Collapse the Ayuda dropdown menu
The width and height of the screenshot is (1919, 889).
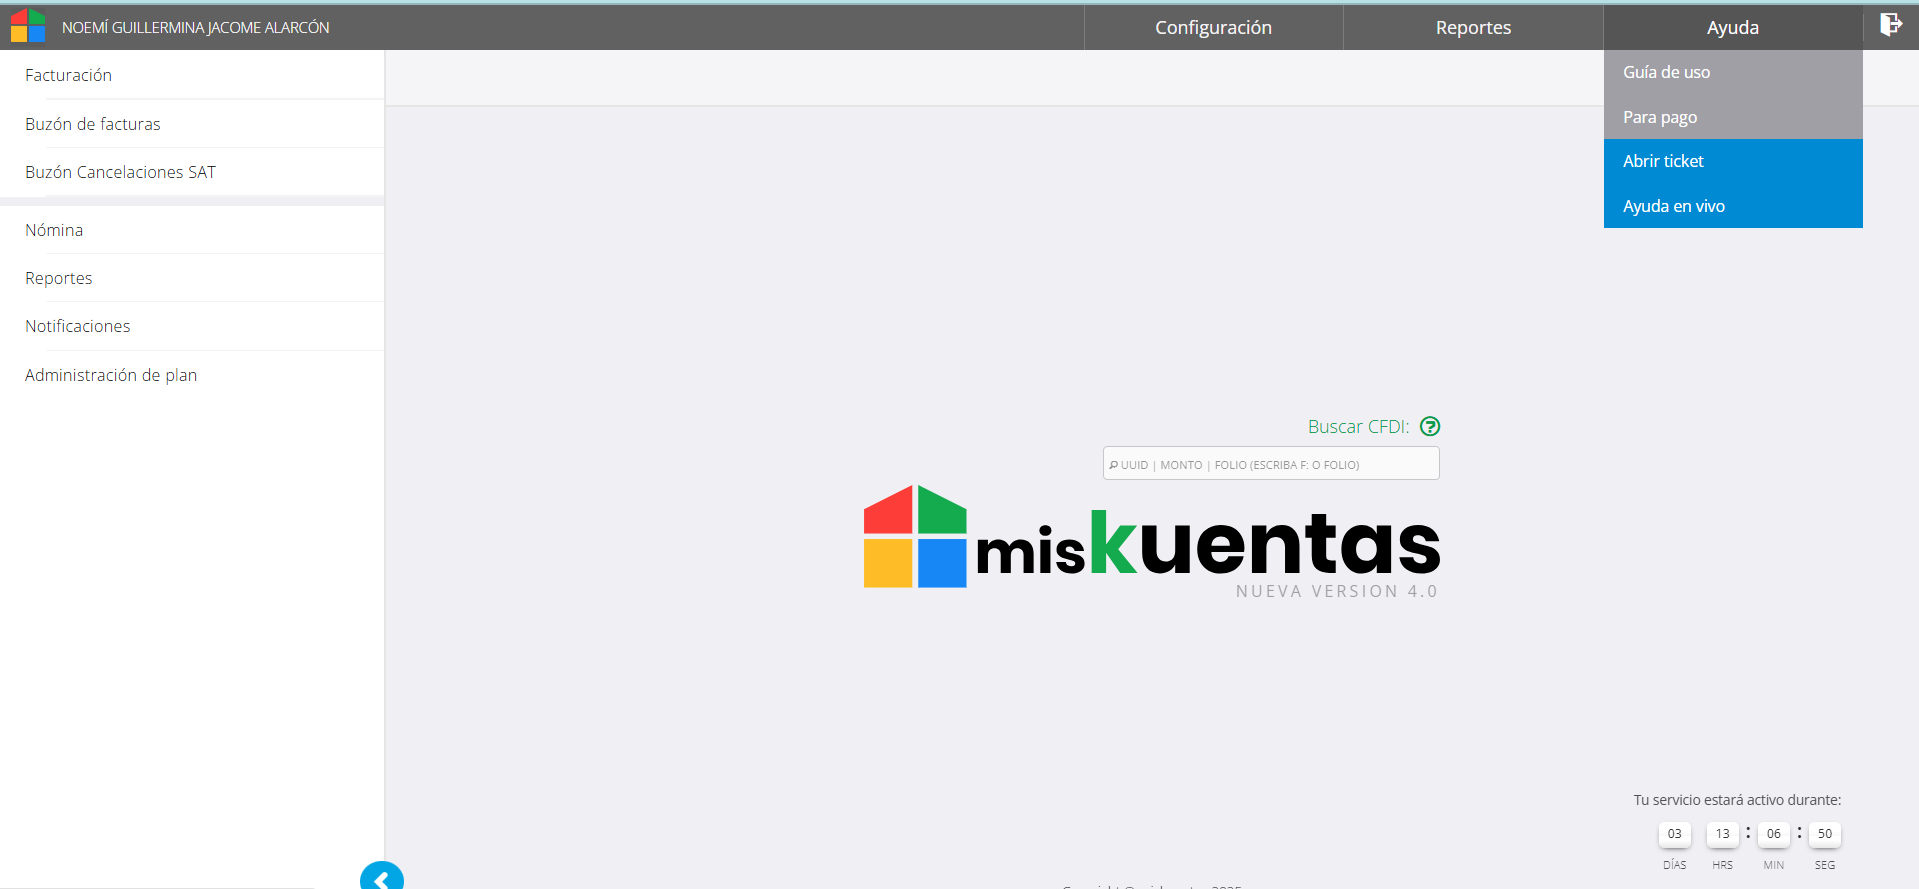click(1732, 28)
